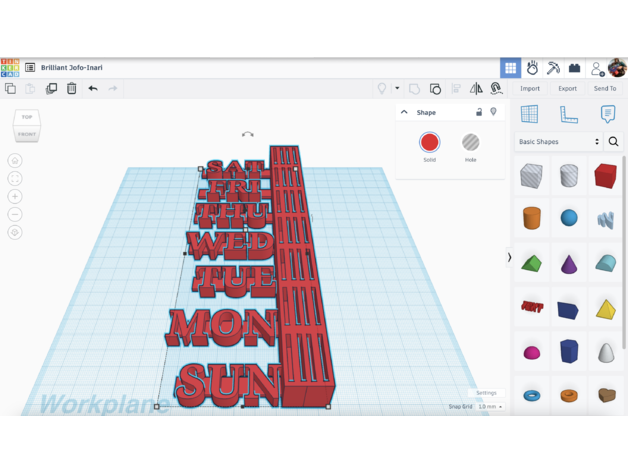Search shapes with magnifier icon
The image size is (628, 472).
pyautogui.click(x=614, y=142)
